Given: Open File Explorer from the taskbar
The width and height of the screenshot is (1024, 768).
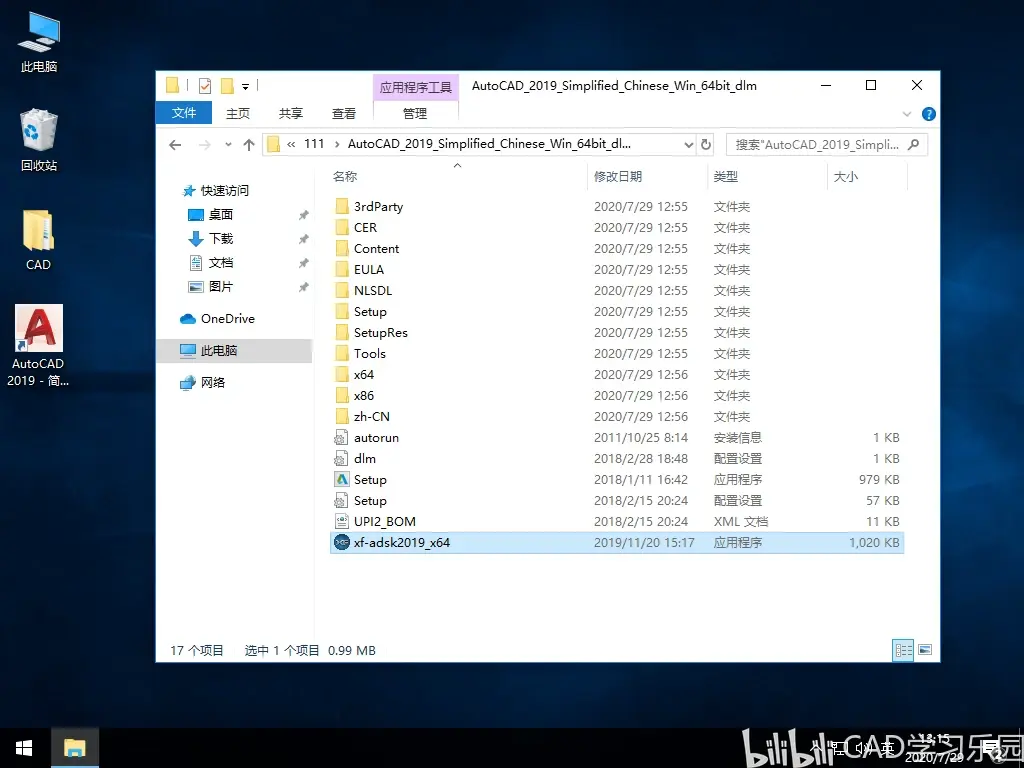Looking at the screenshot, I should click(x=74, y=748).
